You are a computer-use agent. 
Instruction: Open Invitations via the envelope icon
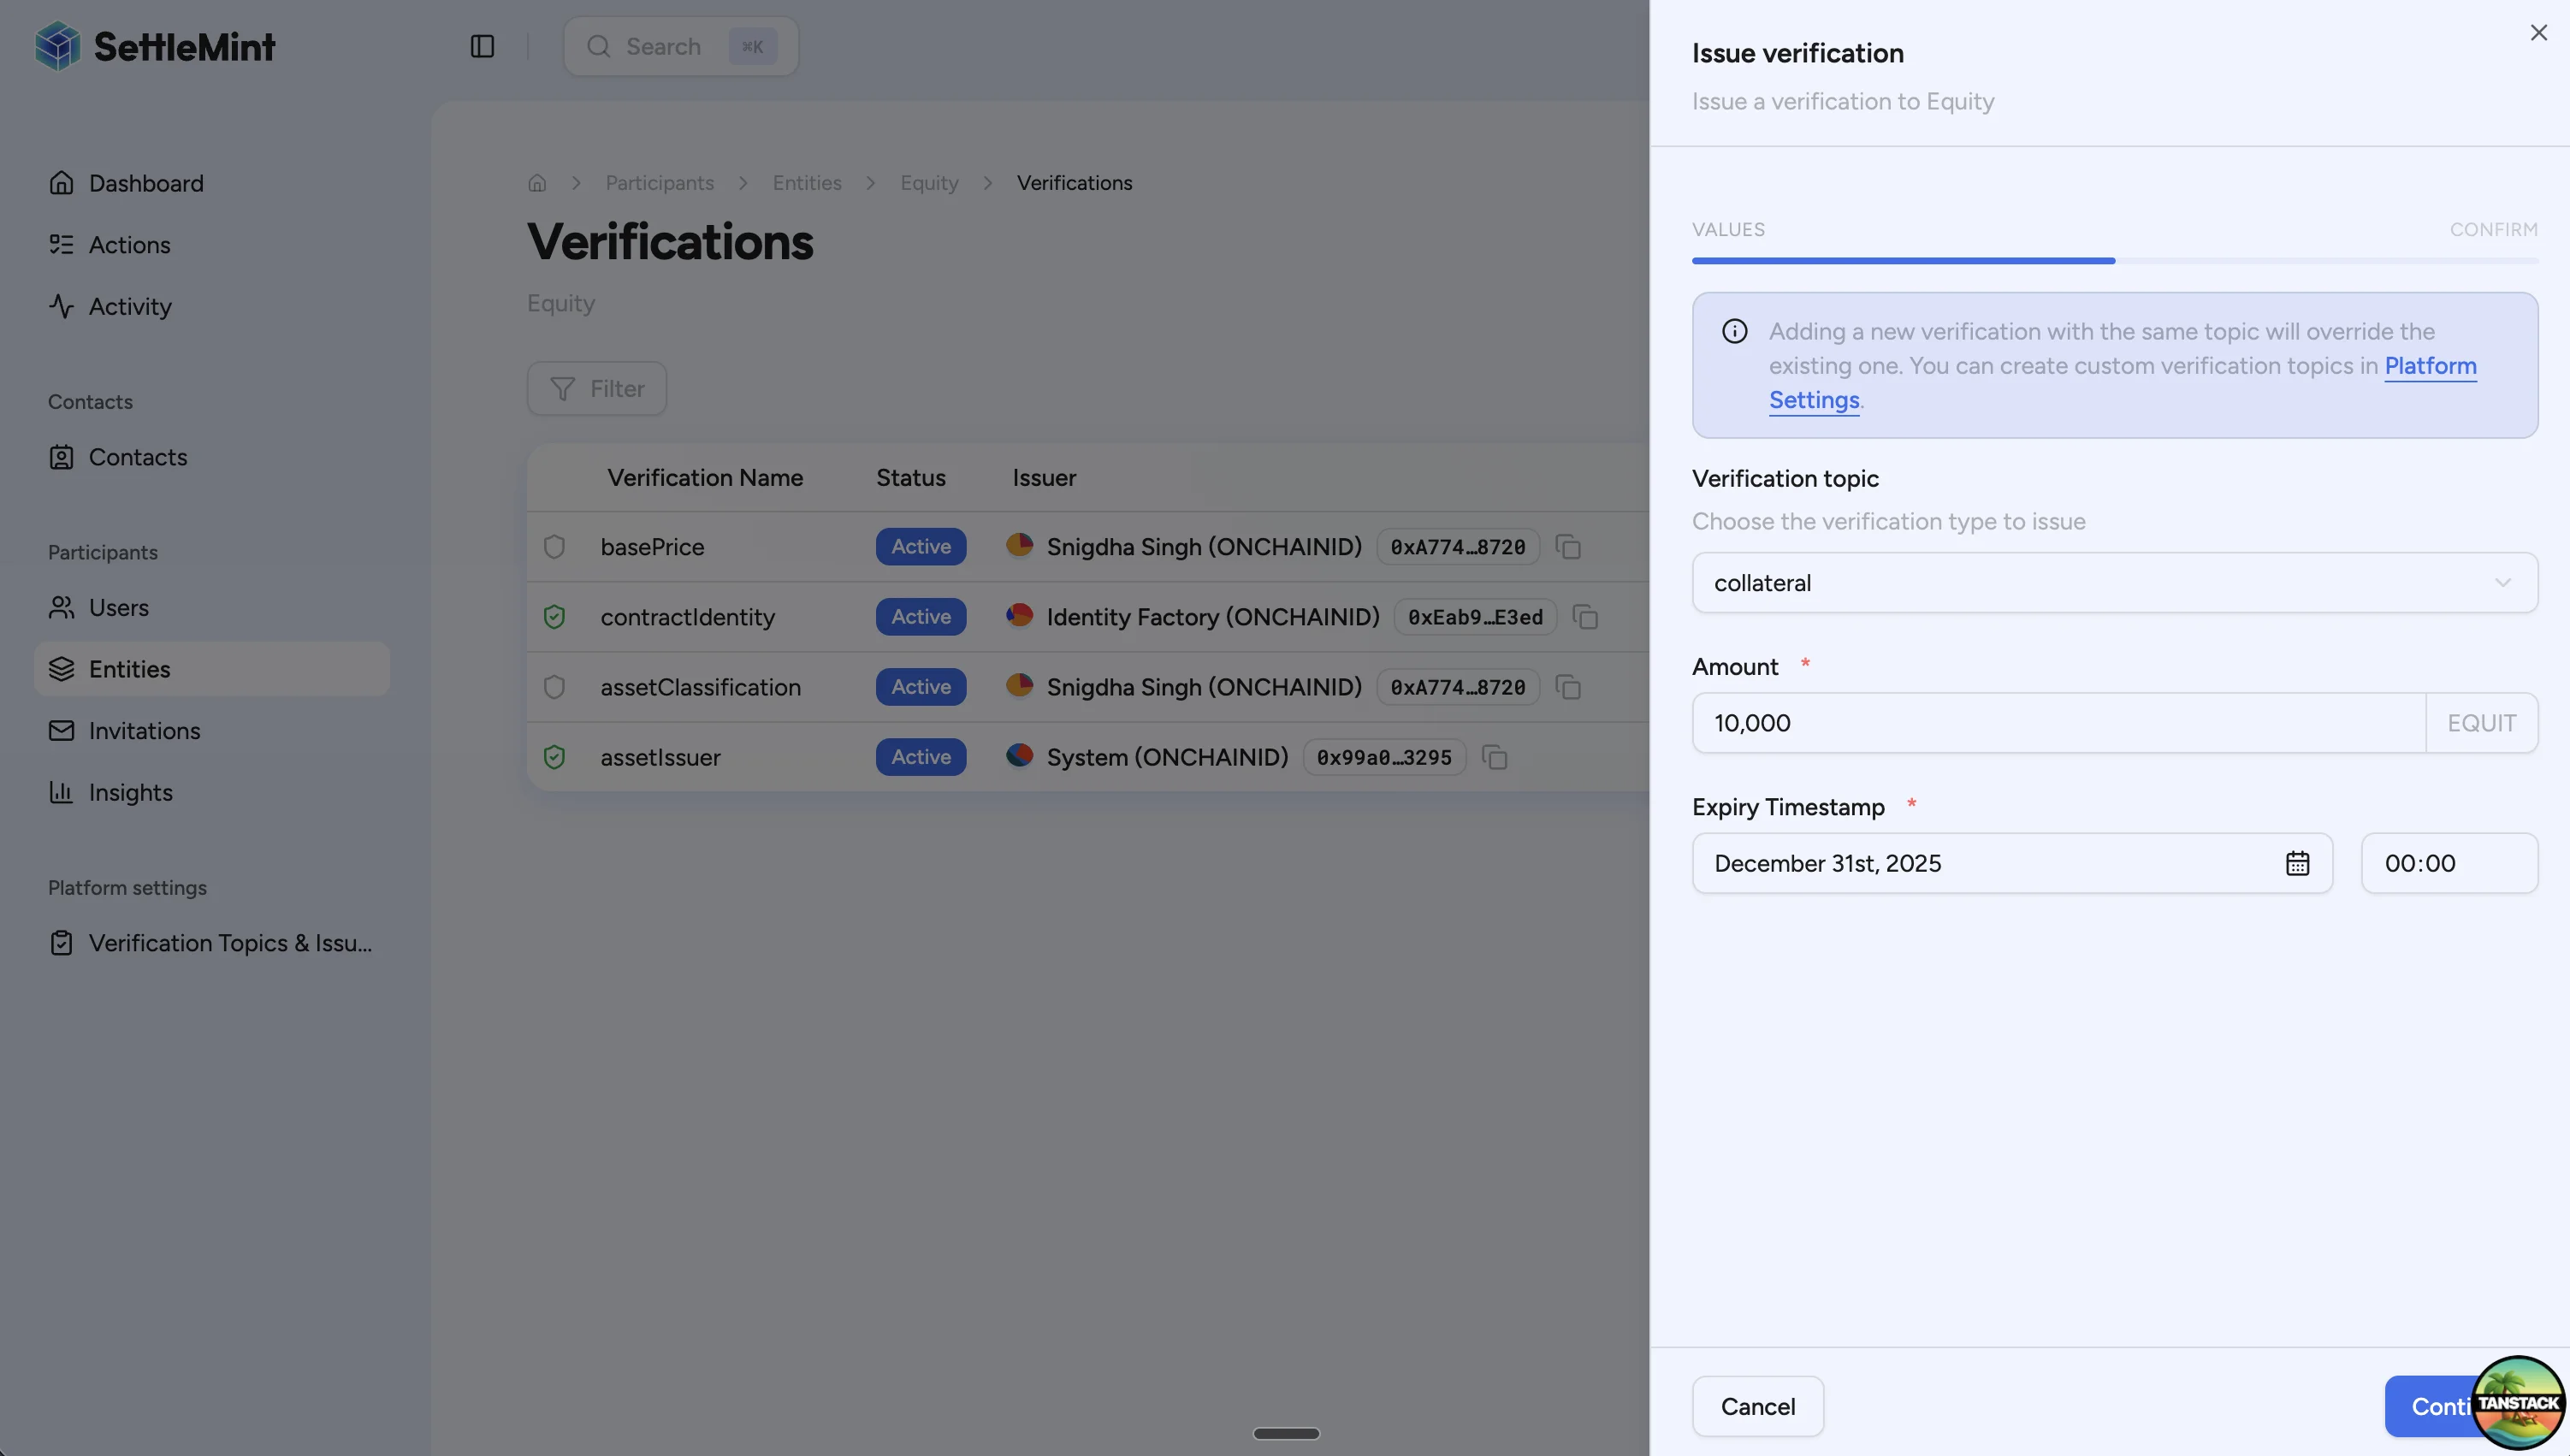(x=61, y=730)
